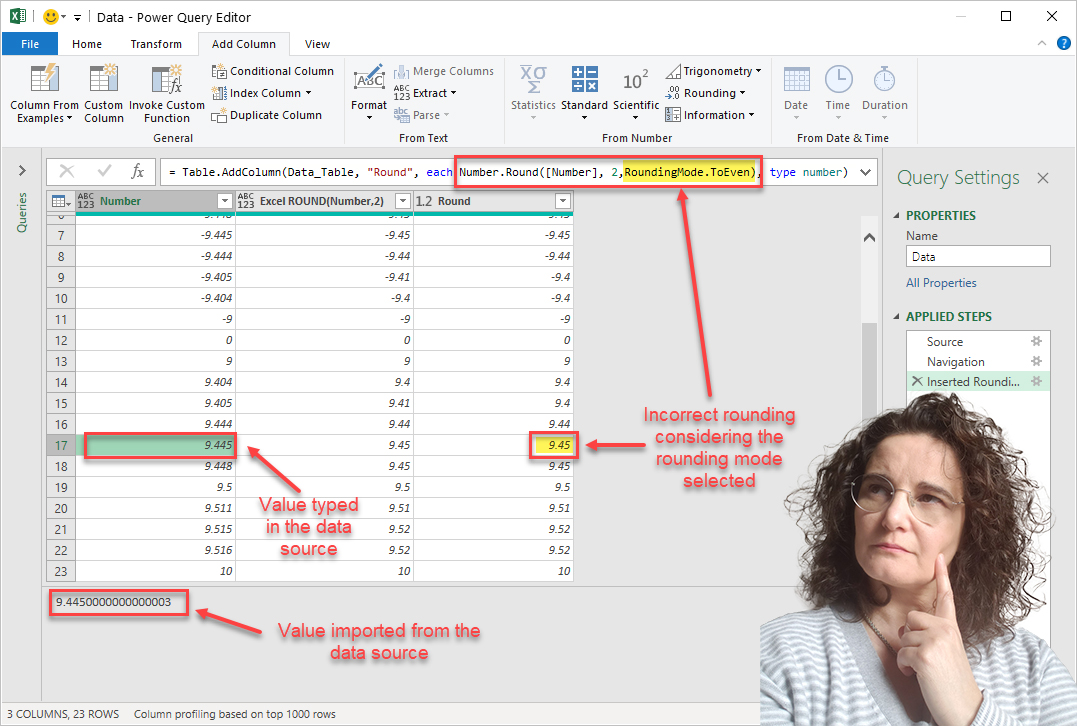The image size is (1077, 726).
Task: Change Round column data type icon
Action: coord(424,201)
